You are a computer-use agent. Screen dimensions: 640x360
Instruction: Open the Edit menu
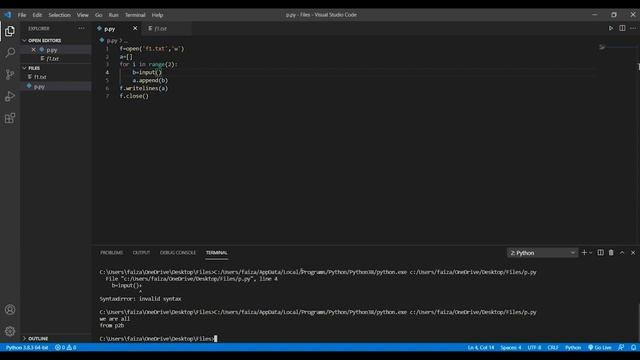(37, 15)
